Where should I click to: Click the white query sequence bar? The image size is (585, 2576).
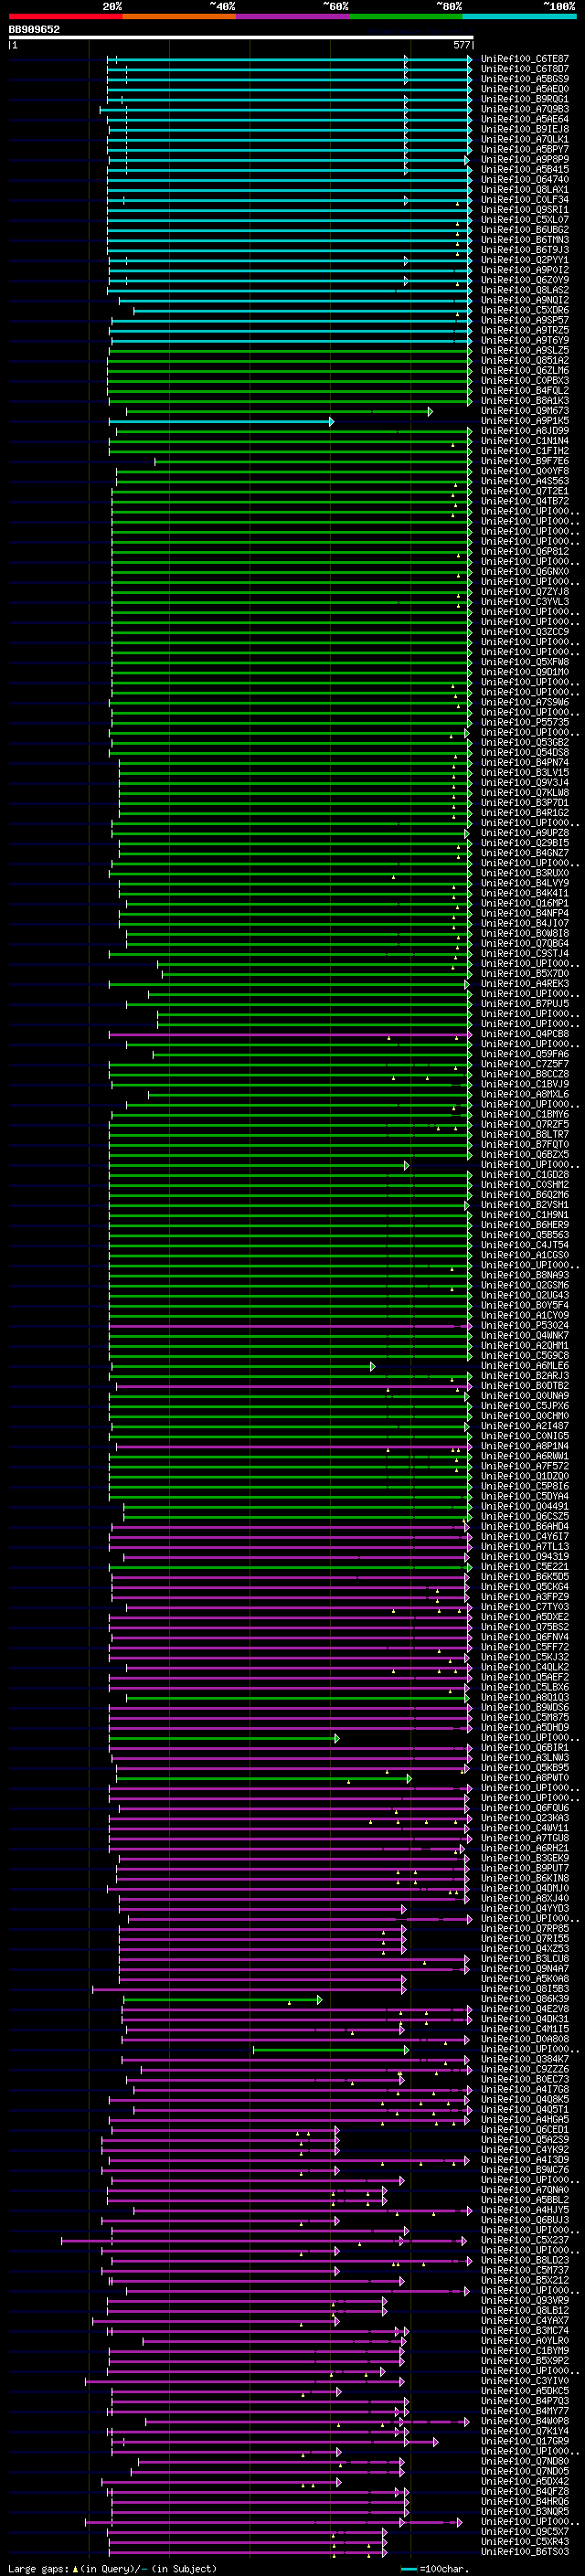[240, 37]
